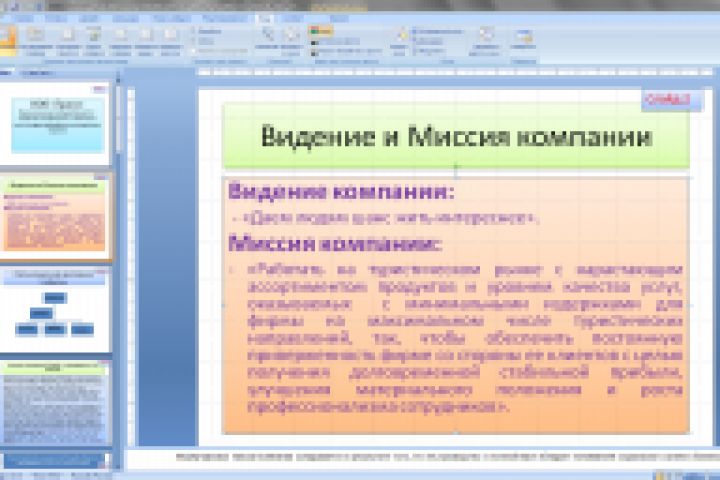Open the Zoom dialog from ribbon
Image resolution: width=720 pixels, height=480 pixels.
267,40
